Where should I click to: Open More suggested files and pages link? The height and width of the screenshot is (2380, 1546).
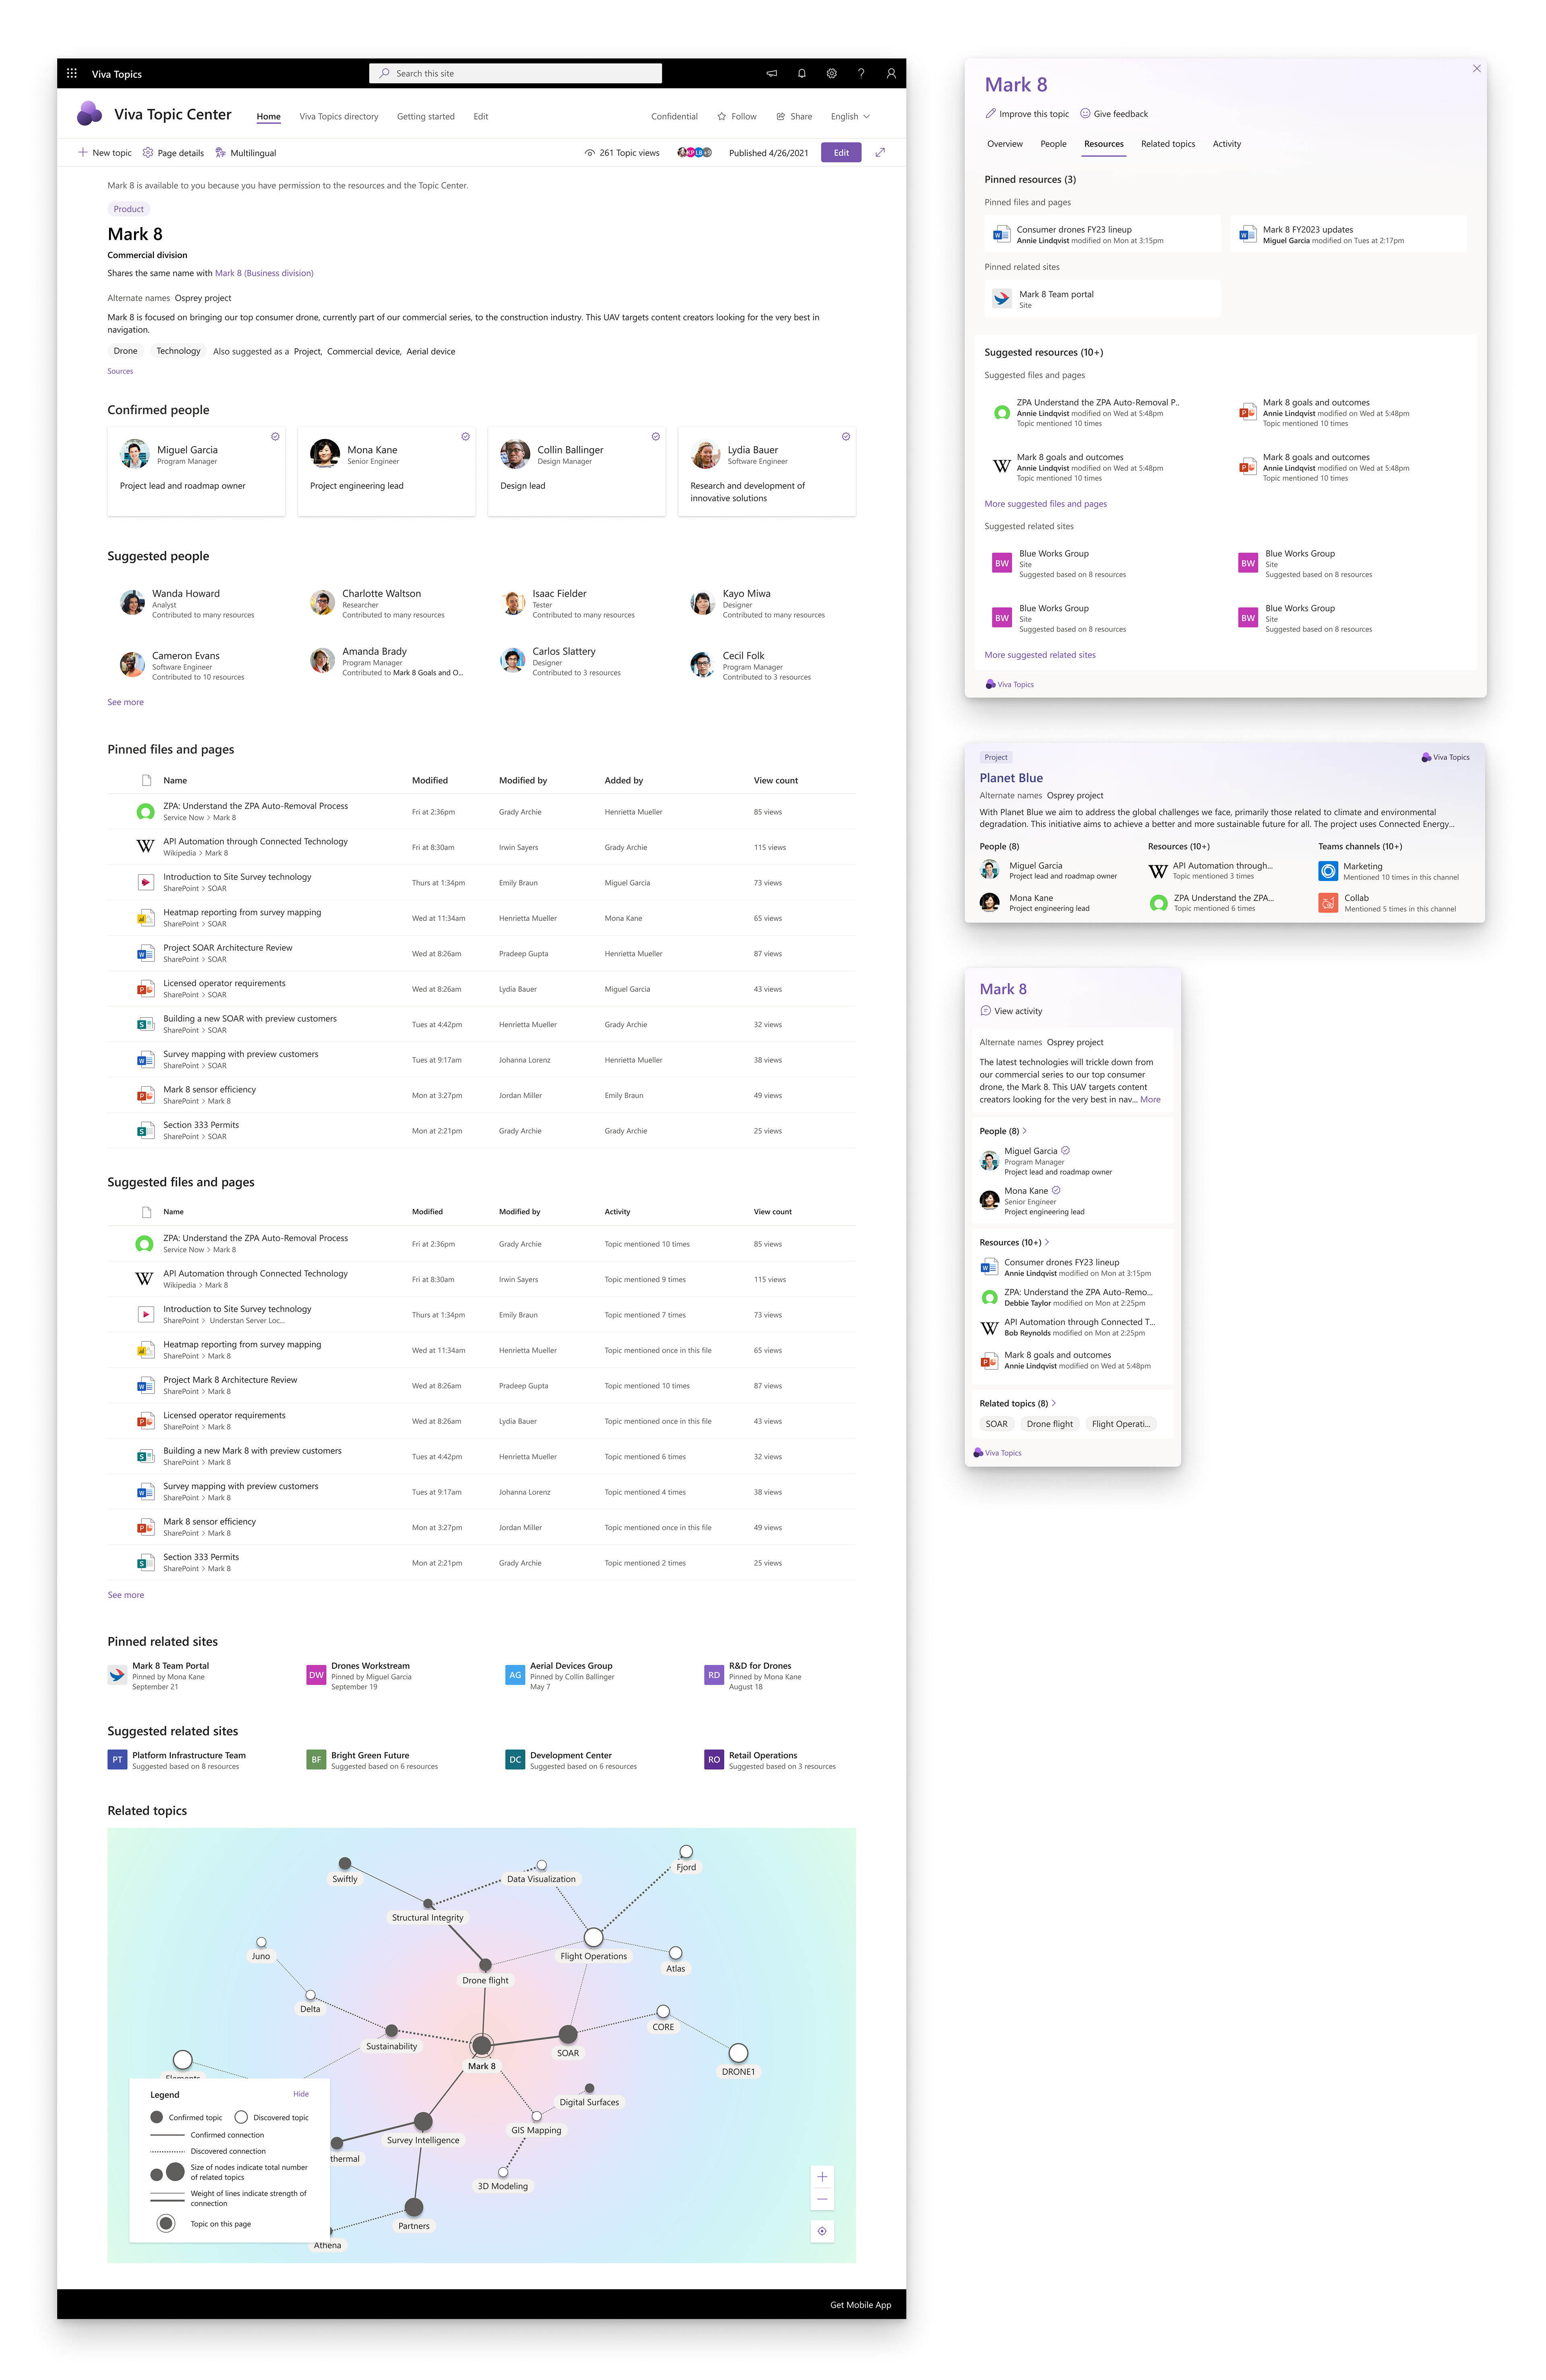pyautogui.click(x=1045, y=504)
